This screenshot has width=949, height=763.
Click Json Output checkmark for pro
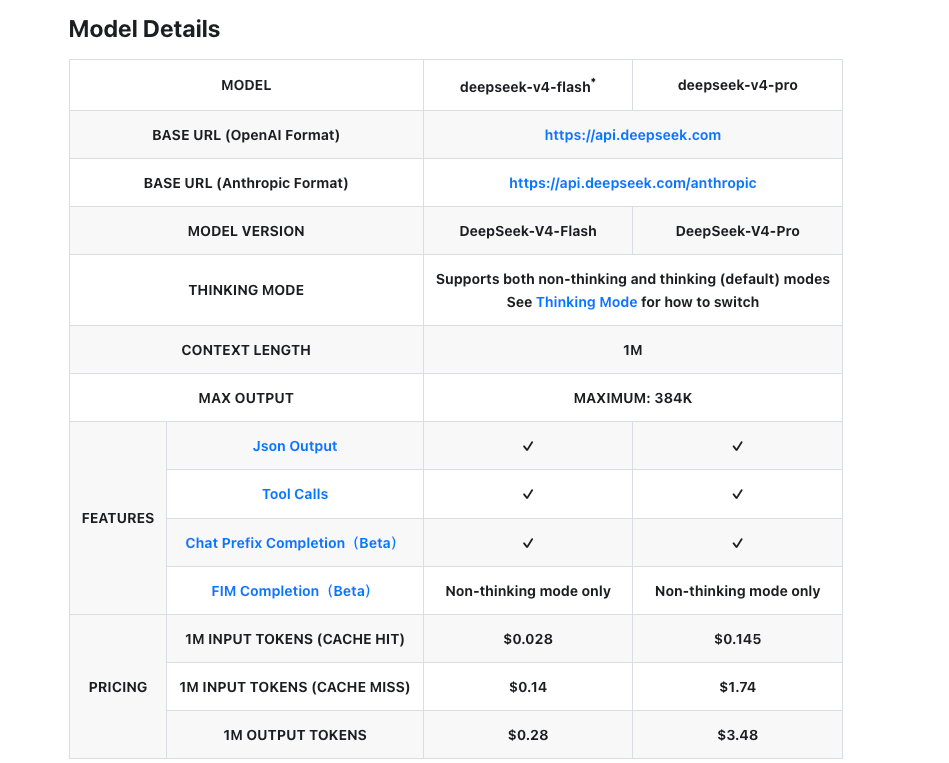tap(737, 446)
